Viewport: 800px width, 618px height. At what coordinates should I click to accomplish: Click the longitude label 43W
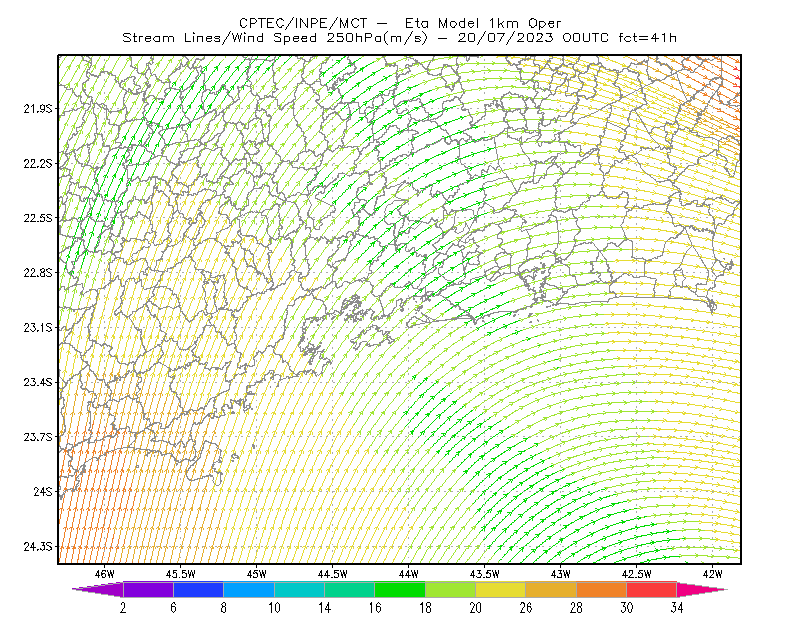[561, 574]
